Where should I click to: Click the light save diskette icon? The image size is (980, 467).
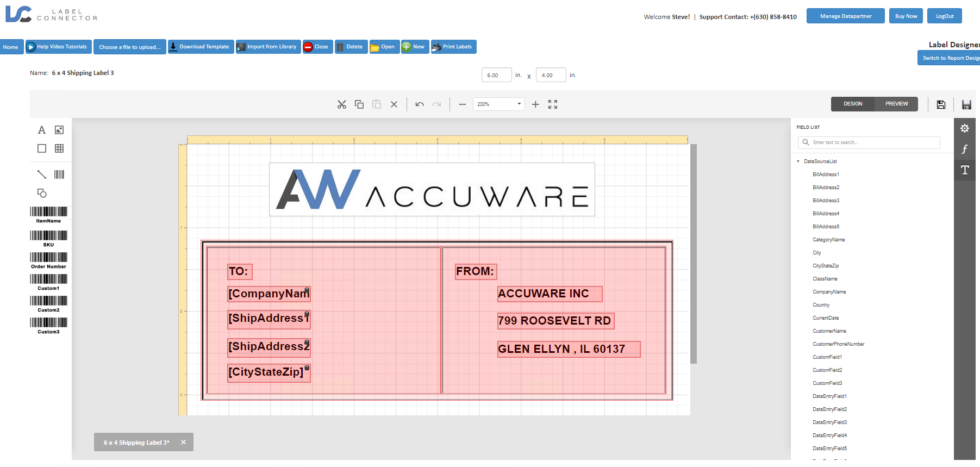tap(941, 104)
